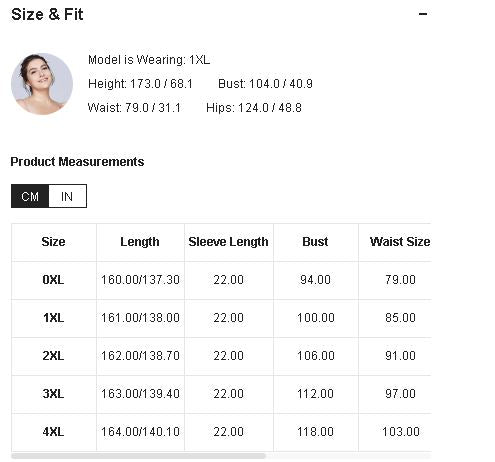Select the 3XL size row

click(221, 394)
